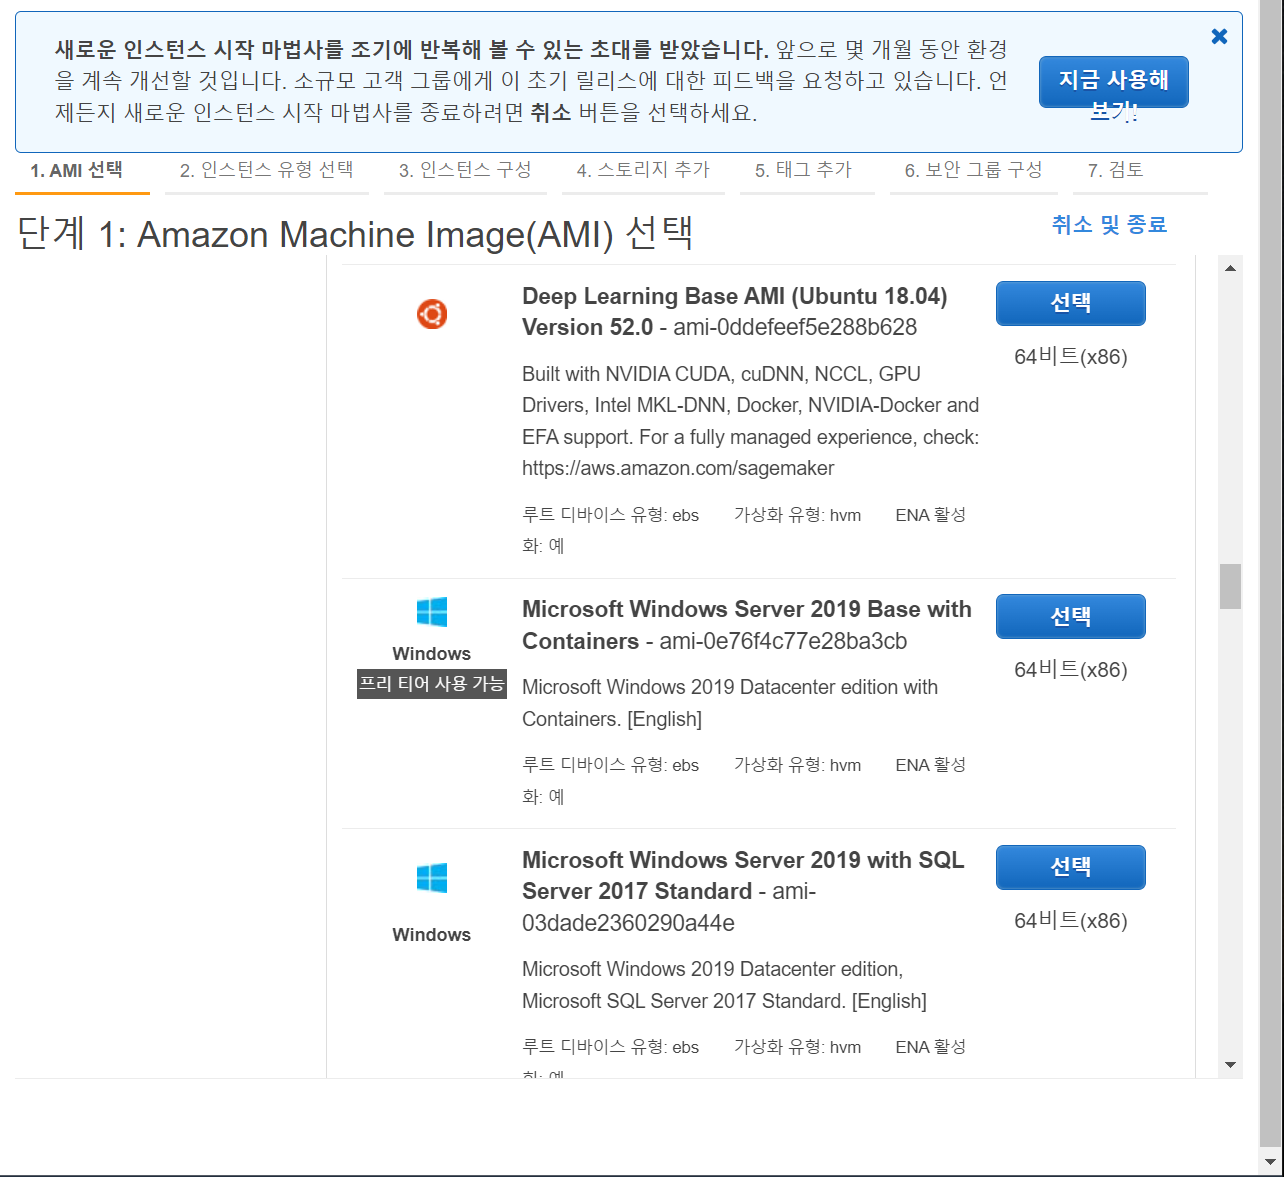Click the Windows label under SQL Server AMI logo
This screenshot has height=1177, width=1284.
pyautogui.click(x=432, y=935)
